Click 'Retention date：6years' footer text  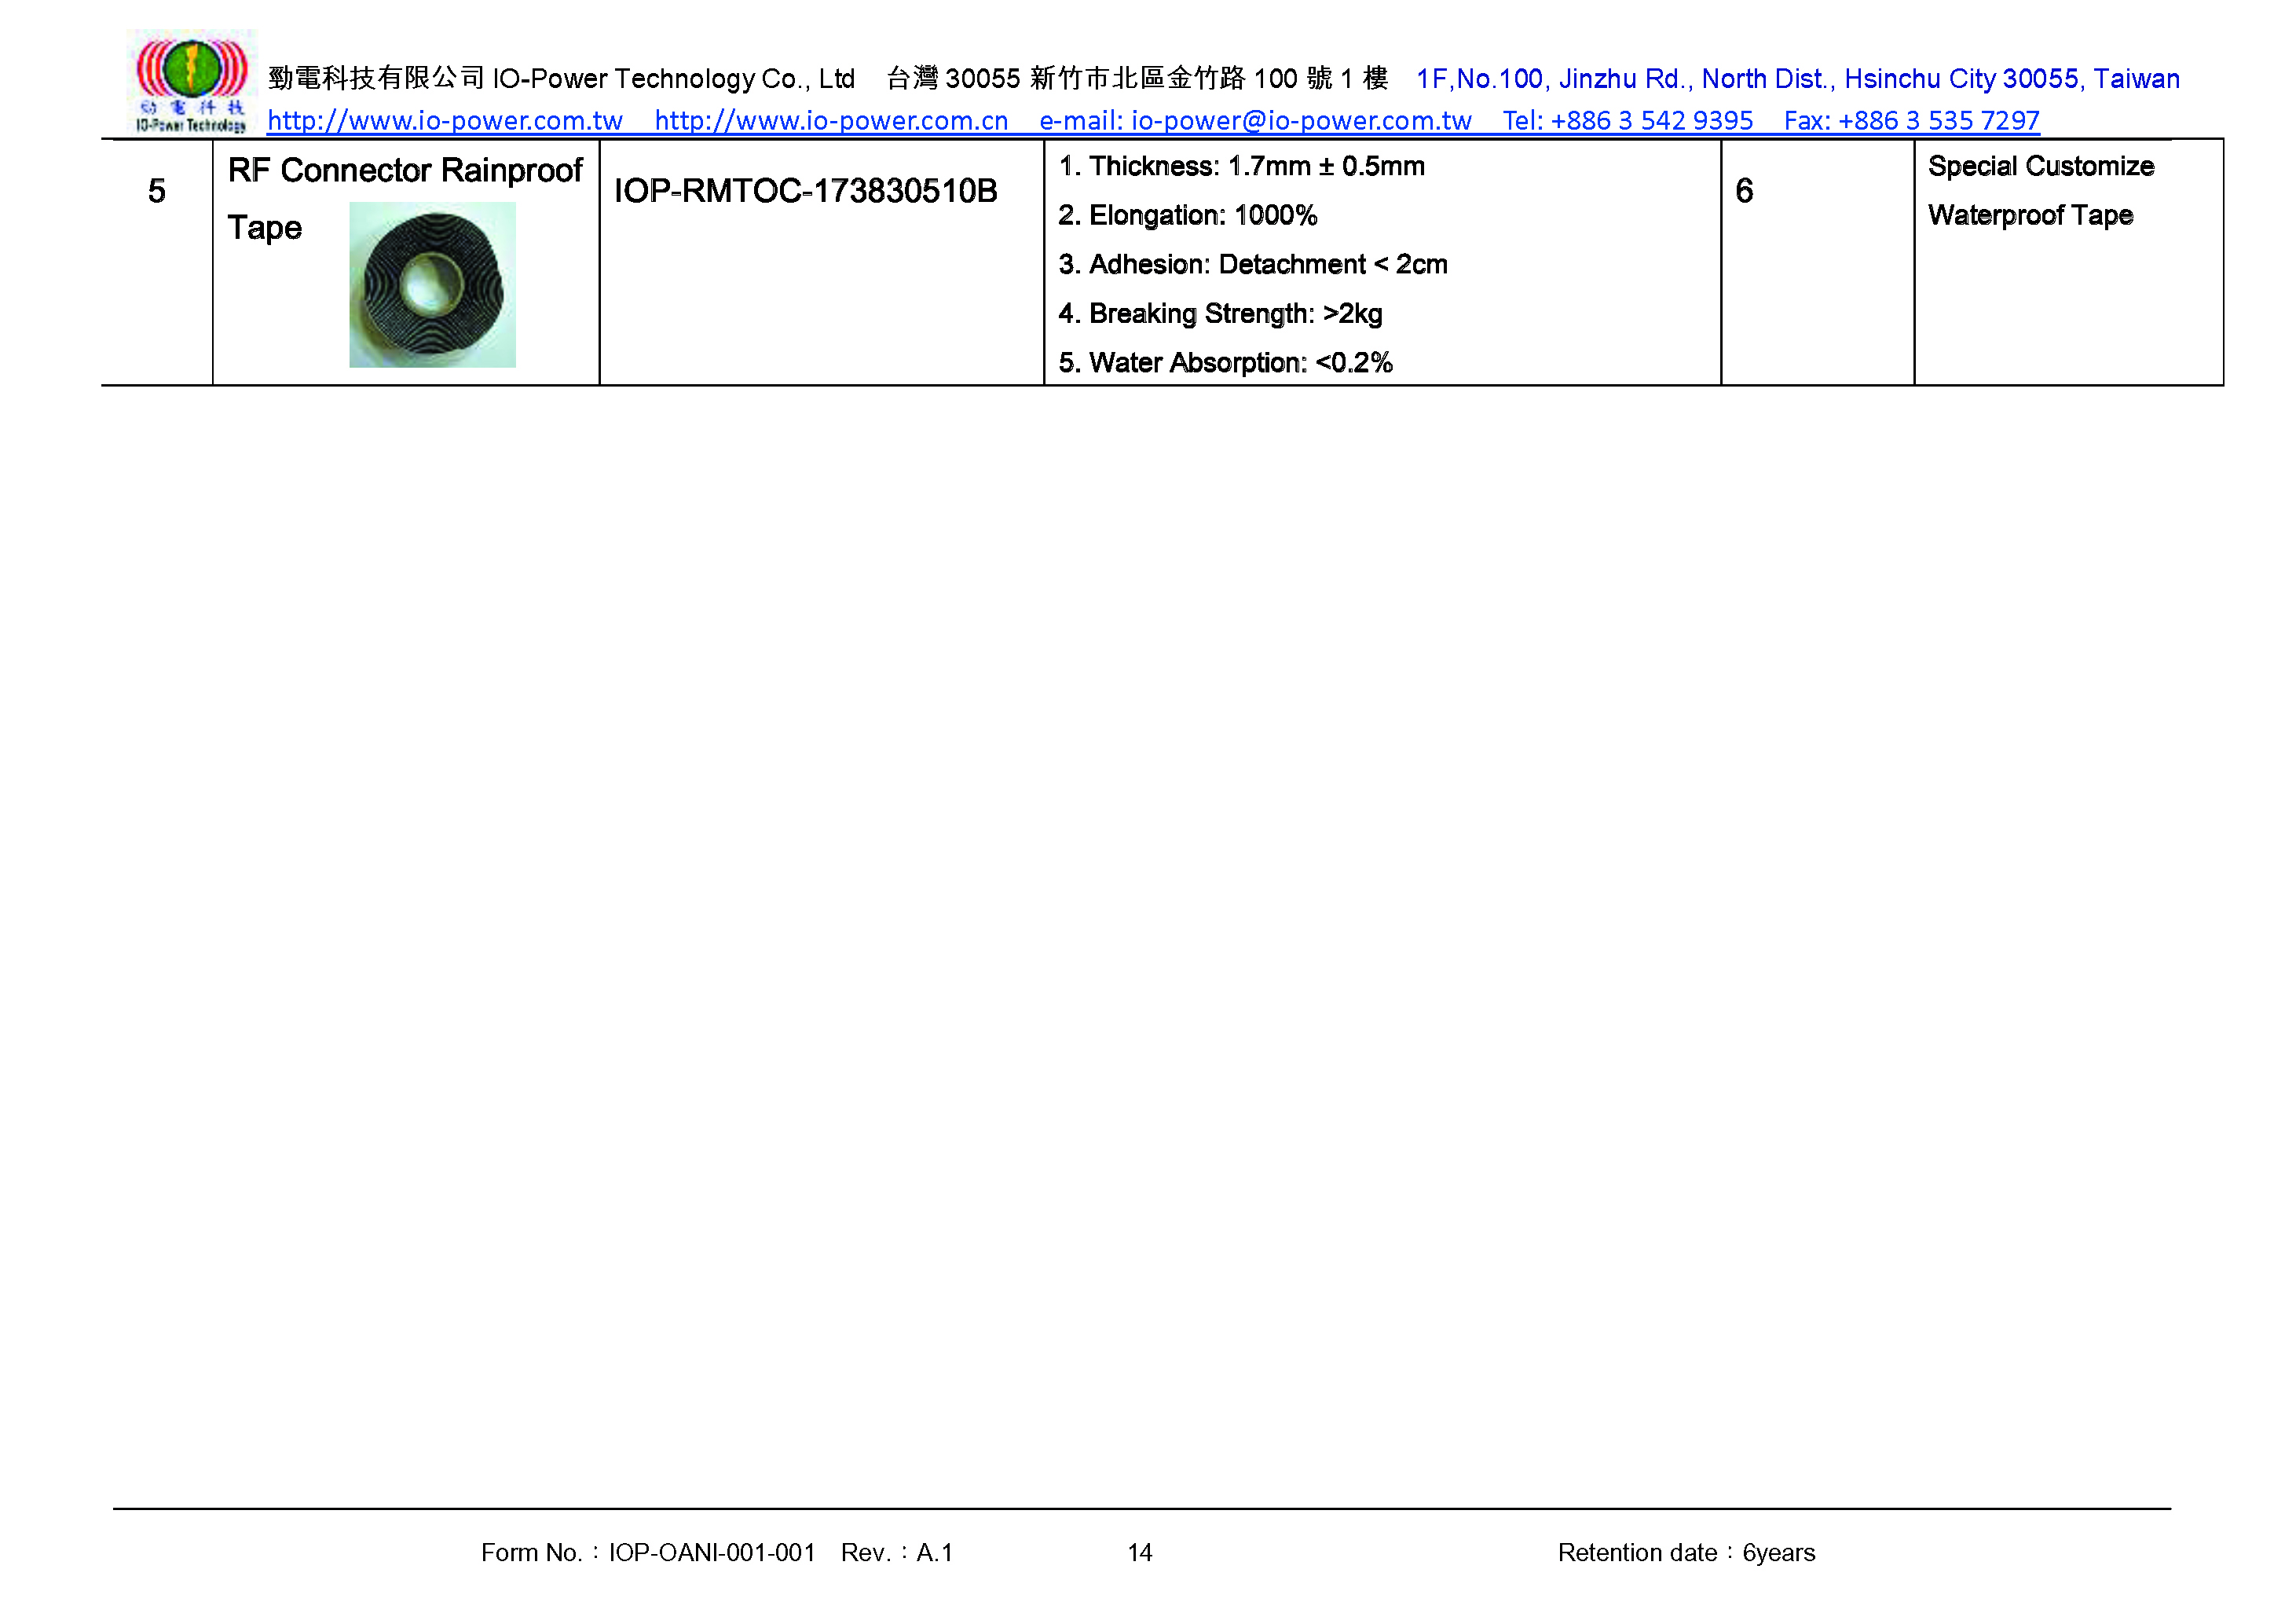1687,1552
